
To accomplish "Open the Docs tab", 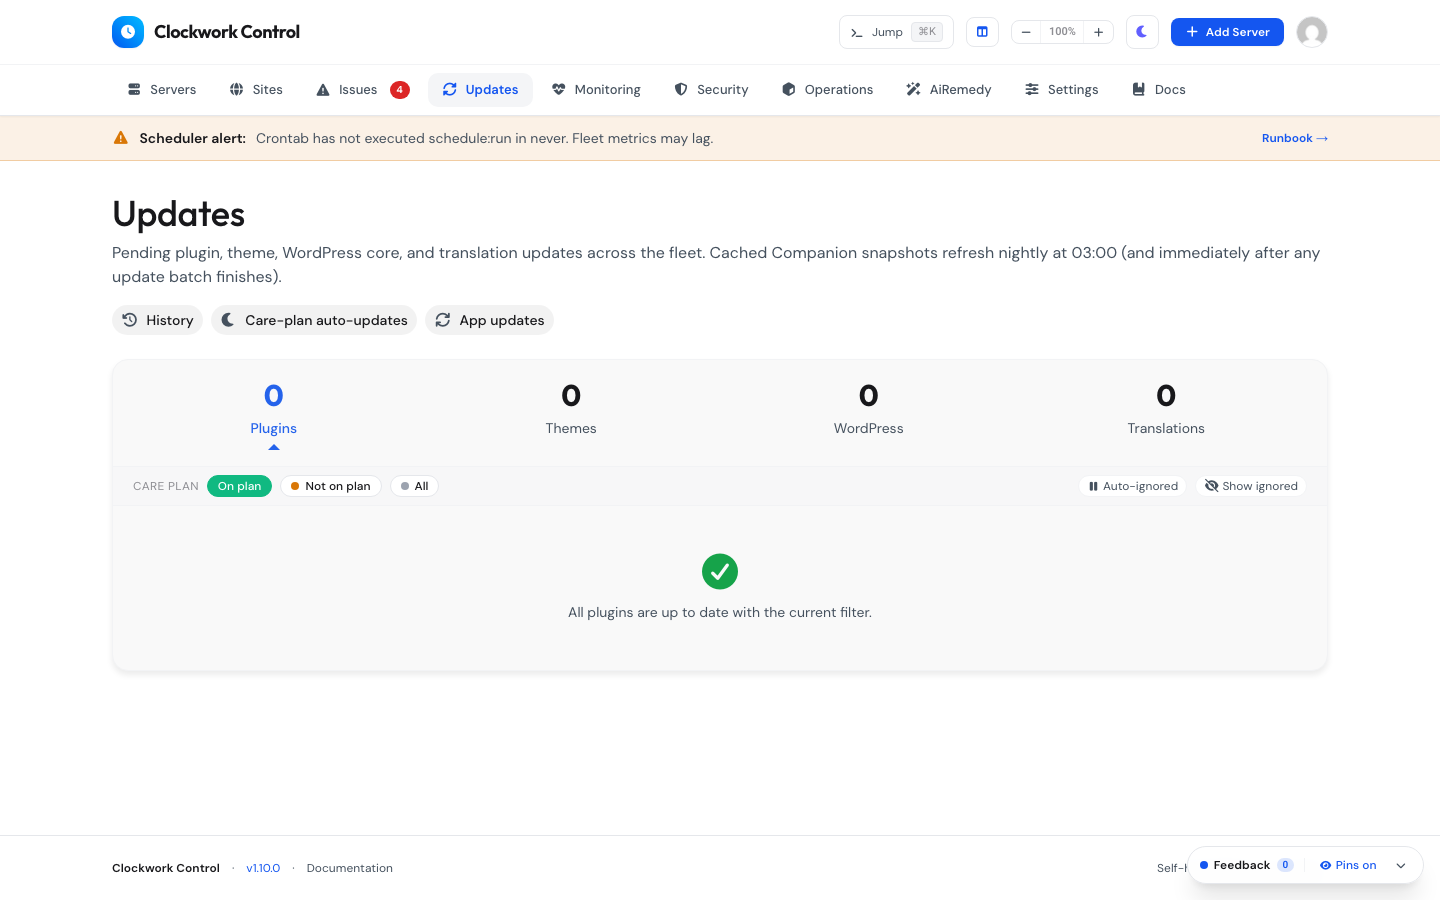I will tap(1159, 90).
